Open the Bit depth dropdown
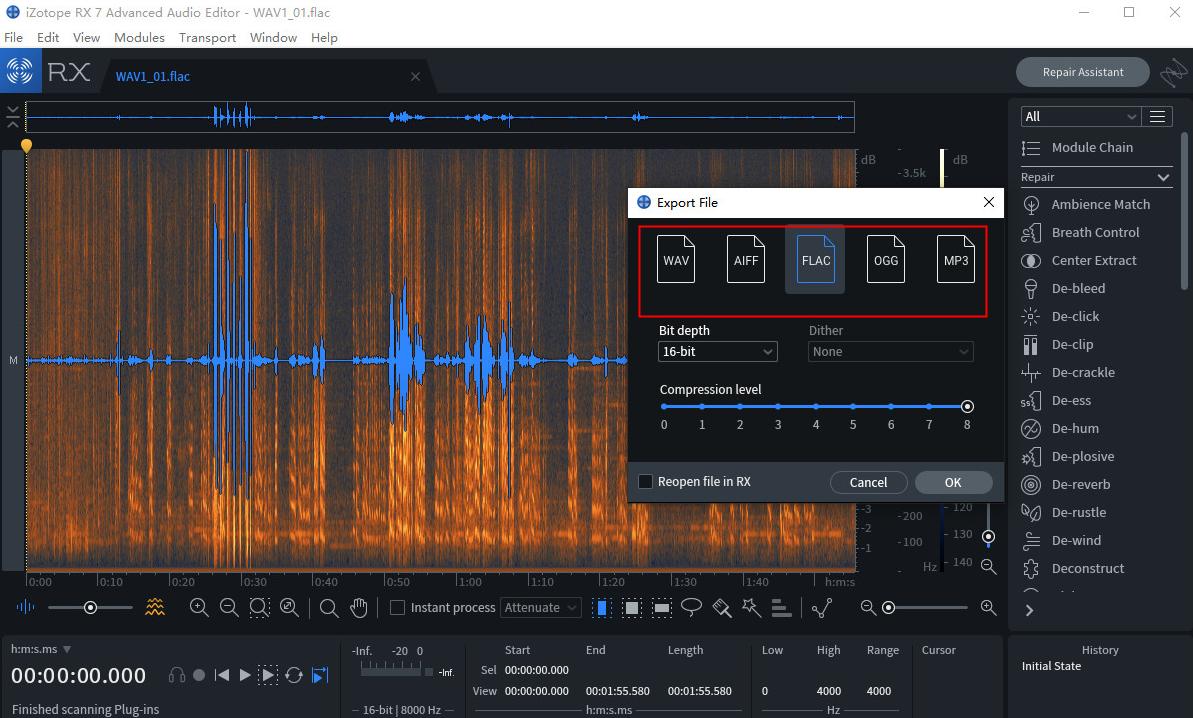This screenshot has width=1193, height=718. [717, 352]
